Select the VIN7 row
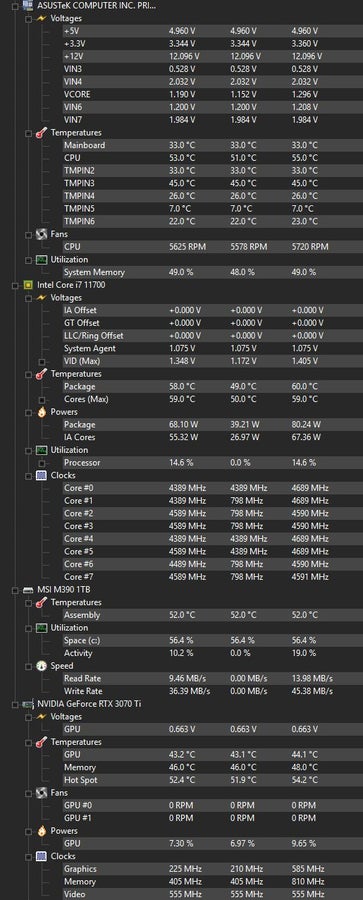Viewport: 363px width, 900px height. pos(213,119)
